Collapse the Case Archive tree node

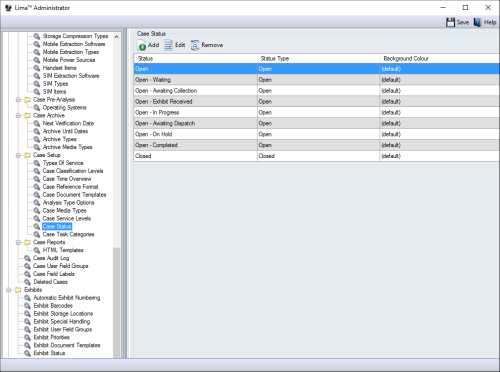18,115
